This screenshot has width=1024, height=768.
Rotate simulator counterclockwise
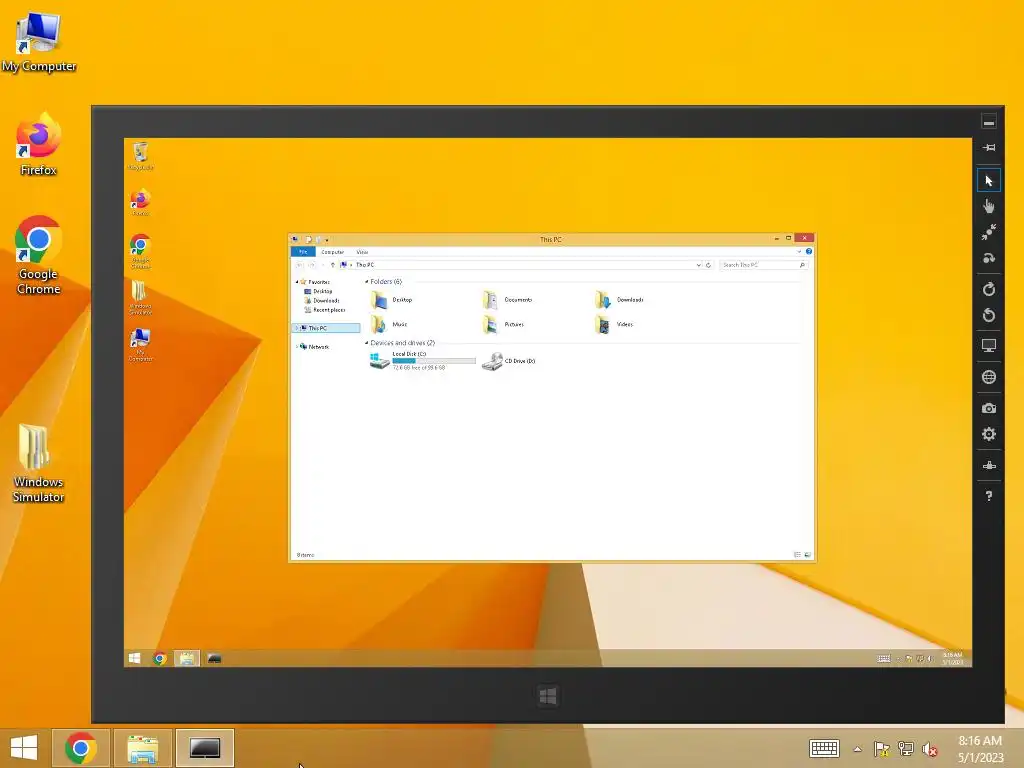(x=989, y=315)
